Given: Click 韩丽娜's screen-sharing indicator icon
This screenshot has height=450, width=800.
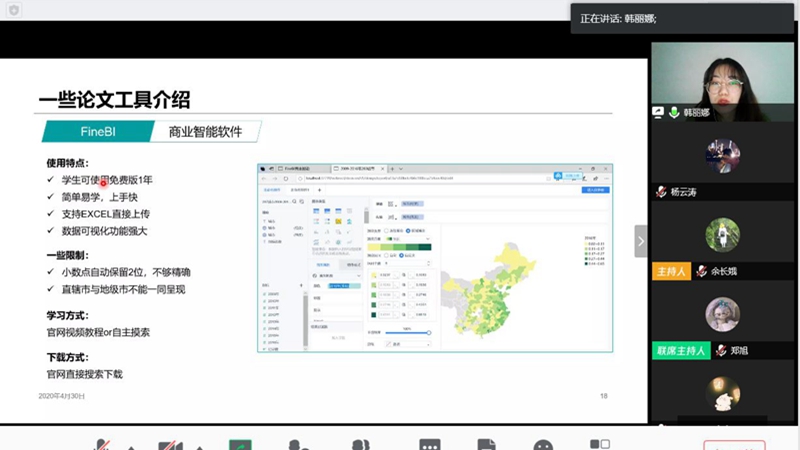Looking at the screenshot, I should [658, 113].
